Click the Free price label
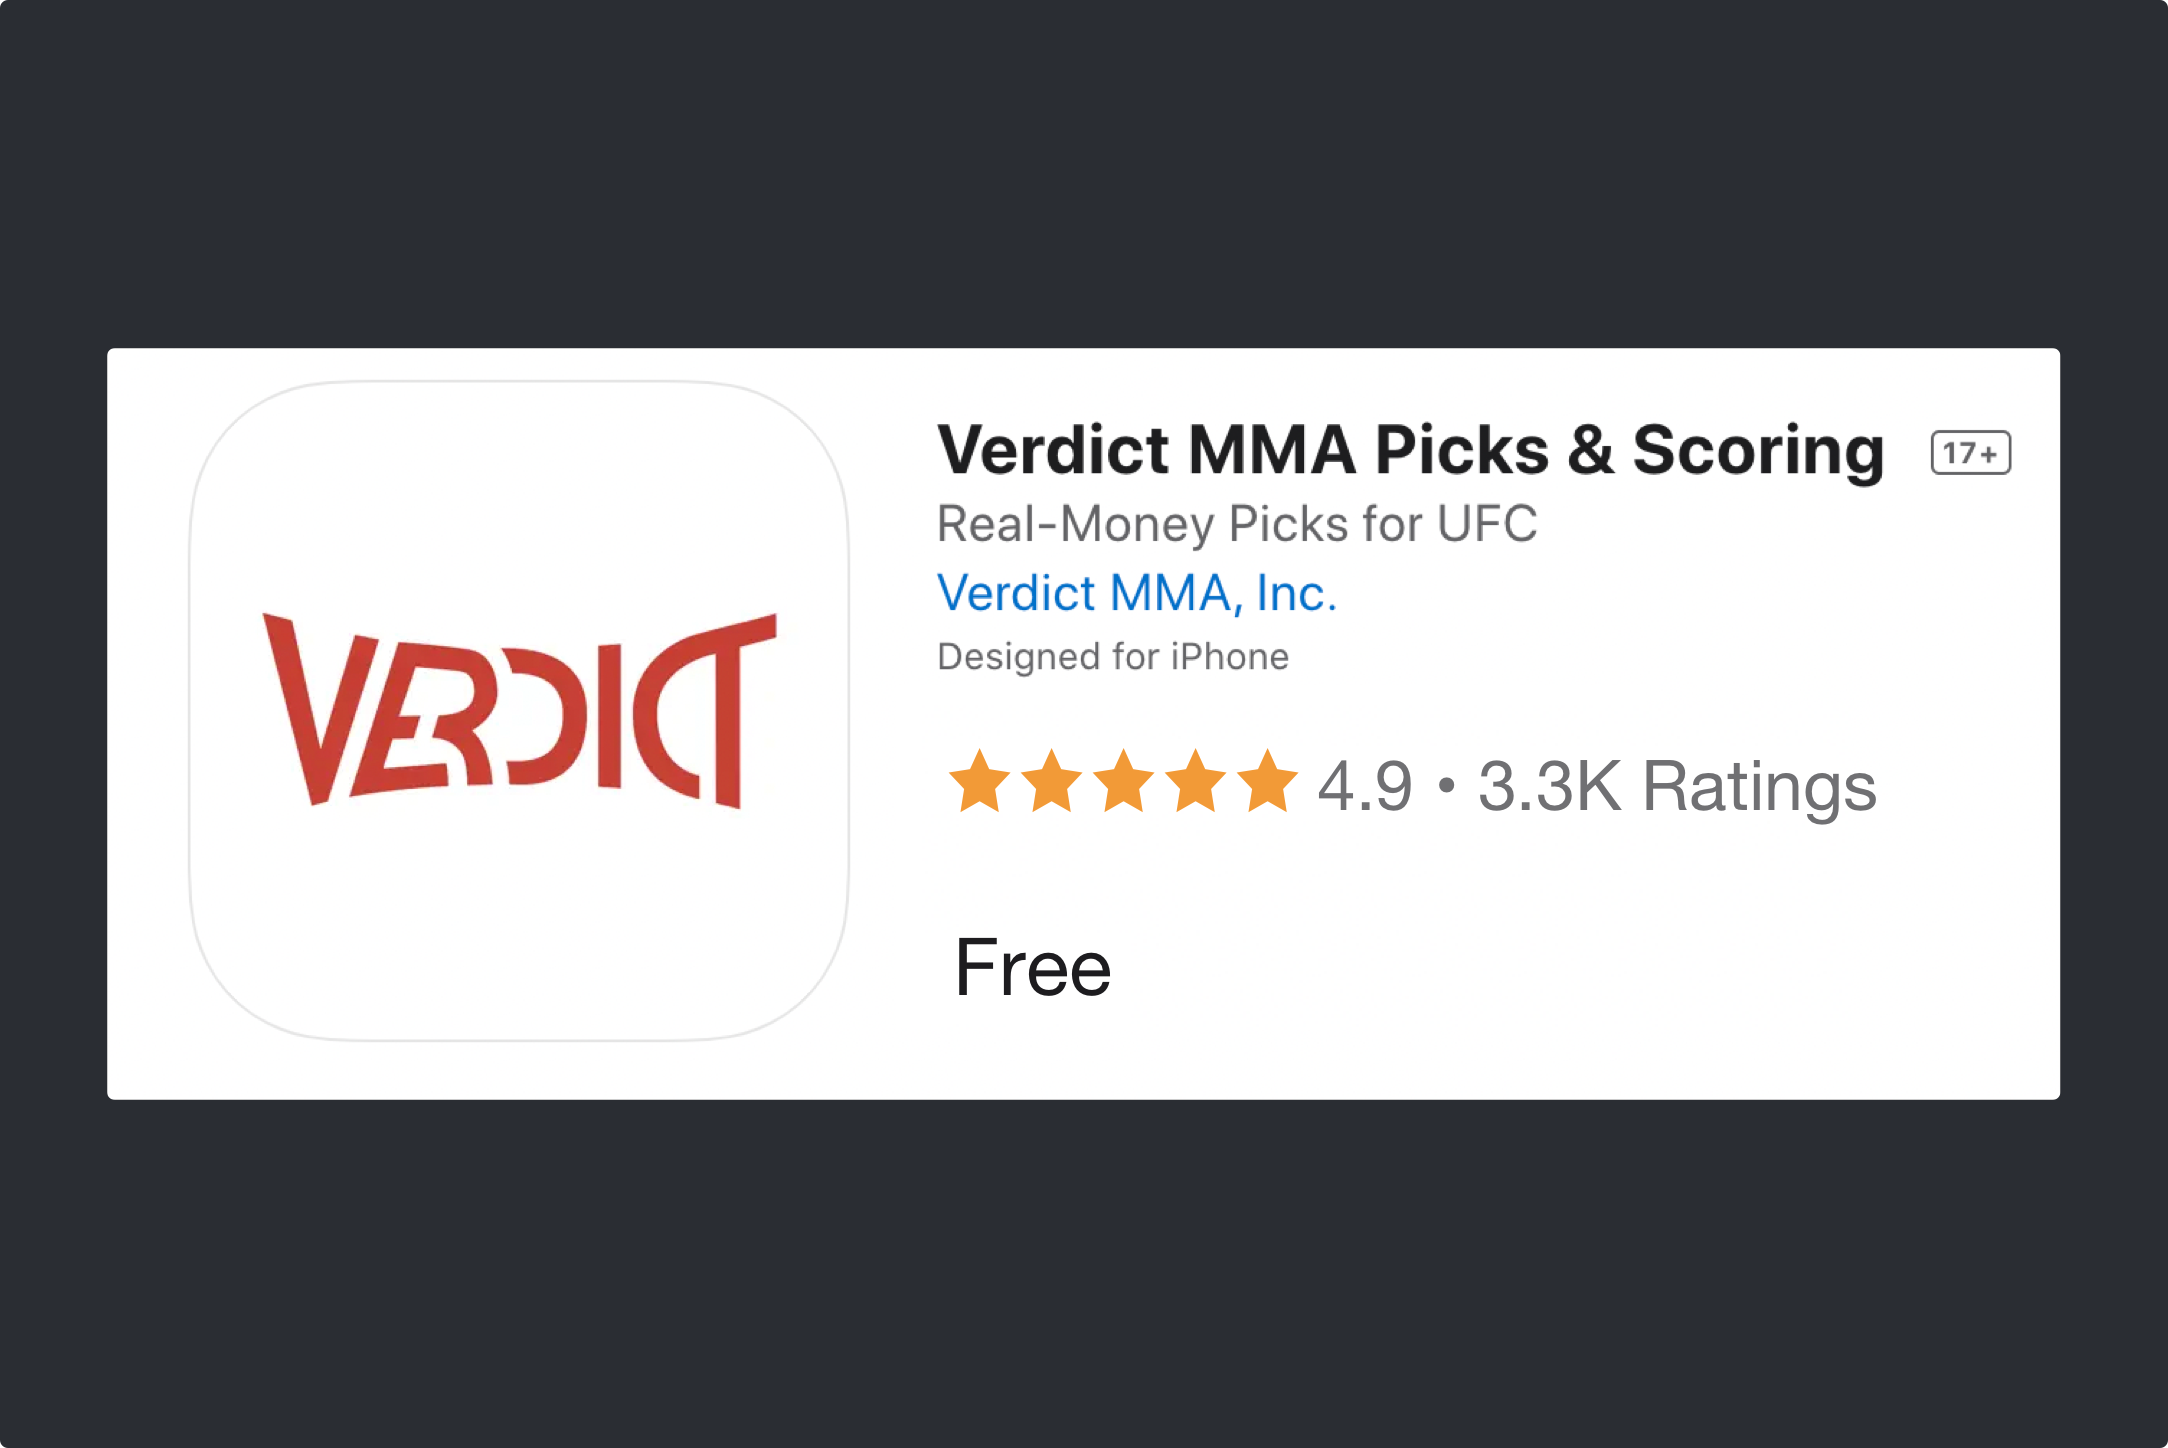The width and height of the screenshot is (2168, 1448). [x=1032, y=968]
